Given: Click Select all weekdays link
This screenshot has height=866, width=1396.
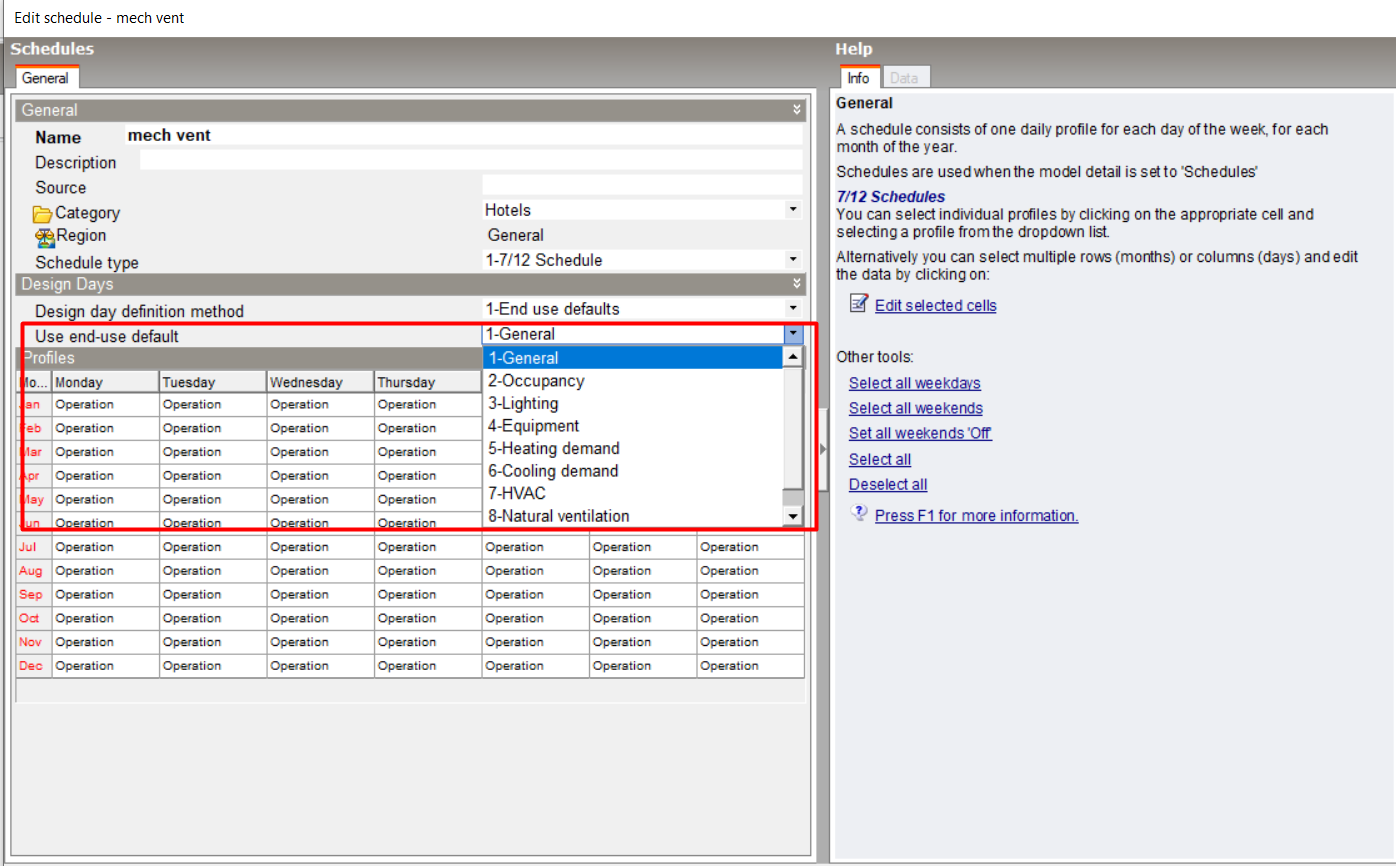Looking at the screenshot, I should click(914, 383).
